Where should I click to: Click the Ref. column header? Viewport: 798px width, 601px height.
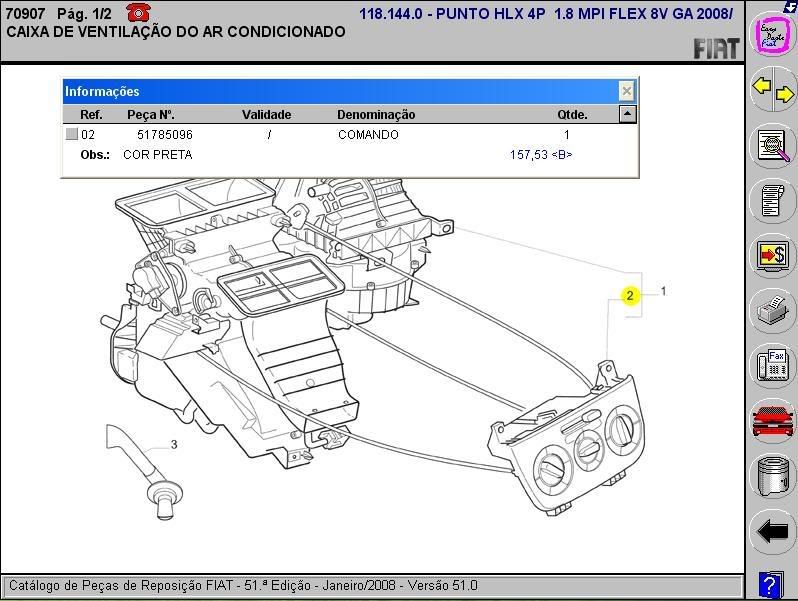[x=91, y=115]
